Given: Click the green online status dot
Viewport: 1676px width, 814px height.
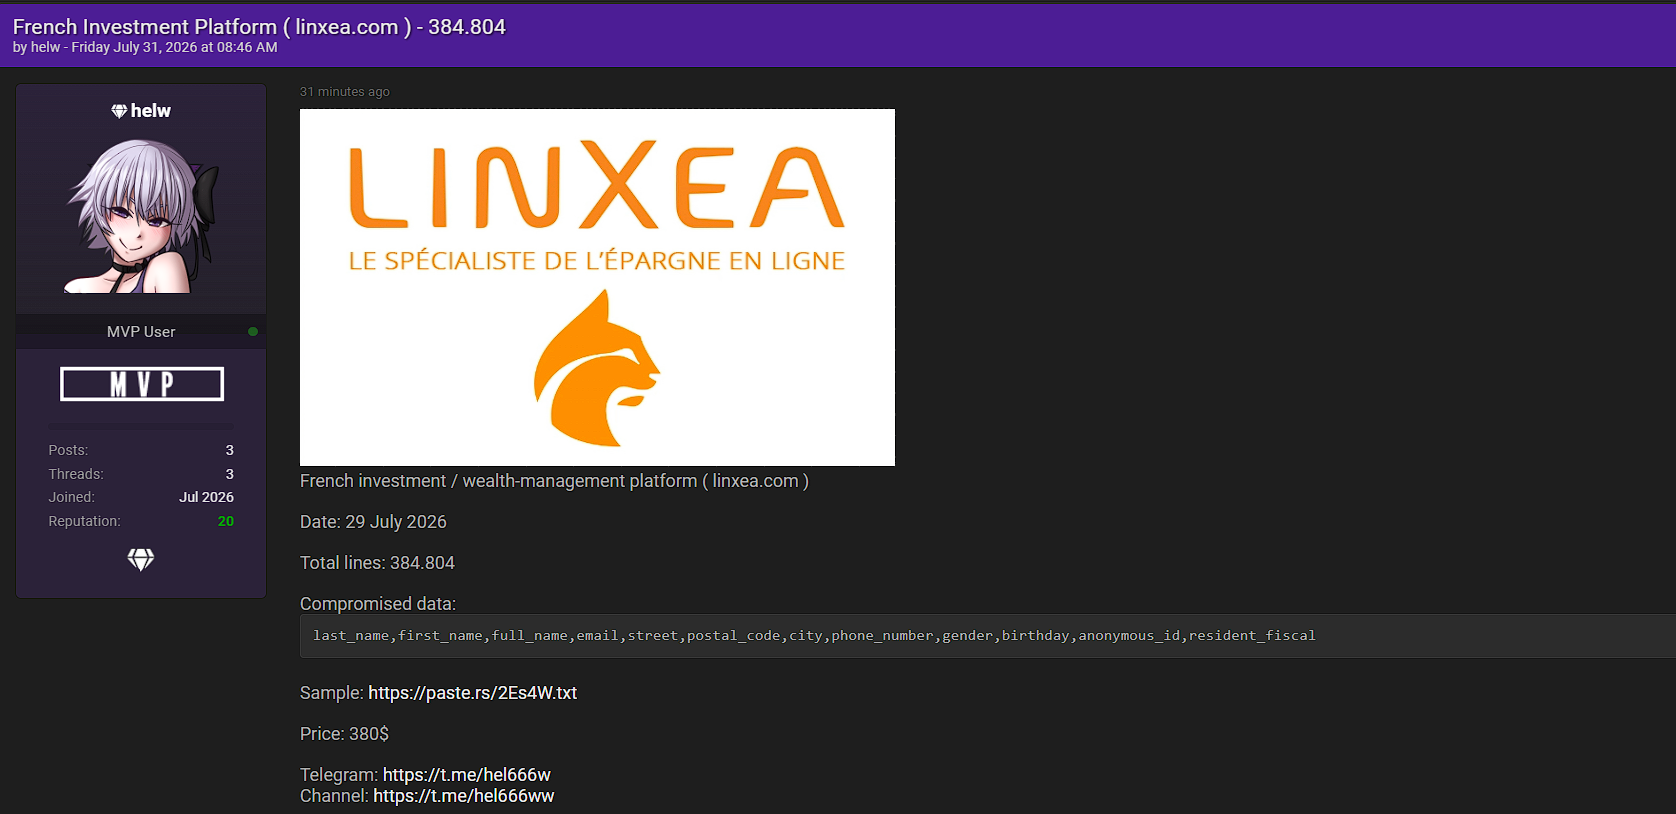Looking at the screenshot, I should (x=253, y=331).
